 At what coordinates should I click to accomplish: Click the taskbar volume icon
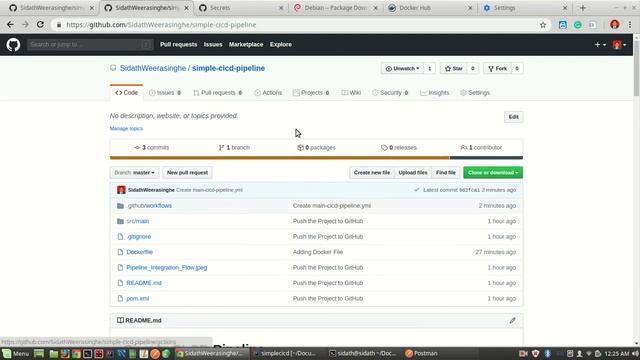click(x=635, y=353)
